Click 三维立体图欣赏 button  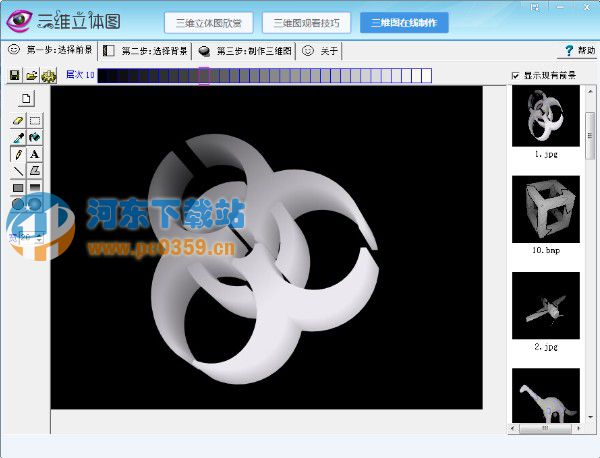click(209, 23)
